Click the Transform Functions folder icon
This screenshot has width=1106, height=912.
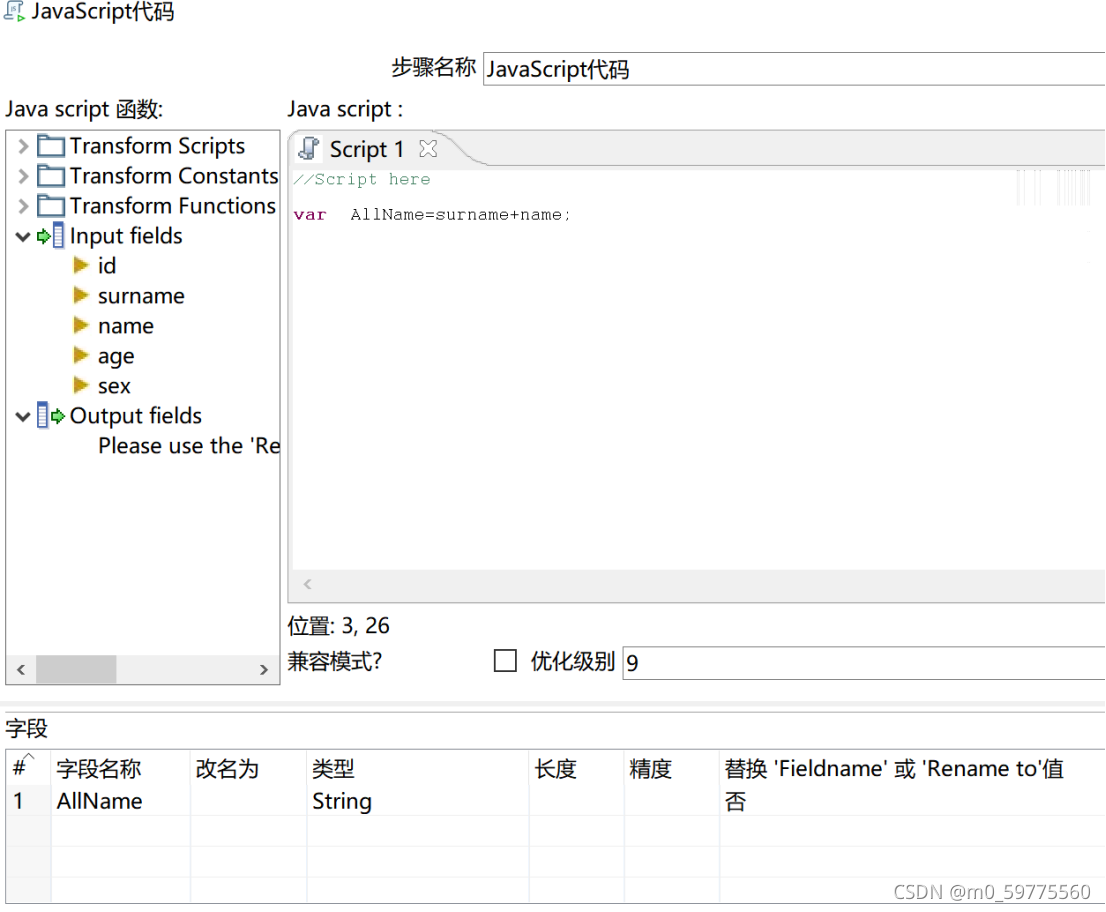(x=51, y=206)
